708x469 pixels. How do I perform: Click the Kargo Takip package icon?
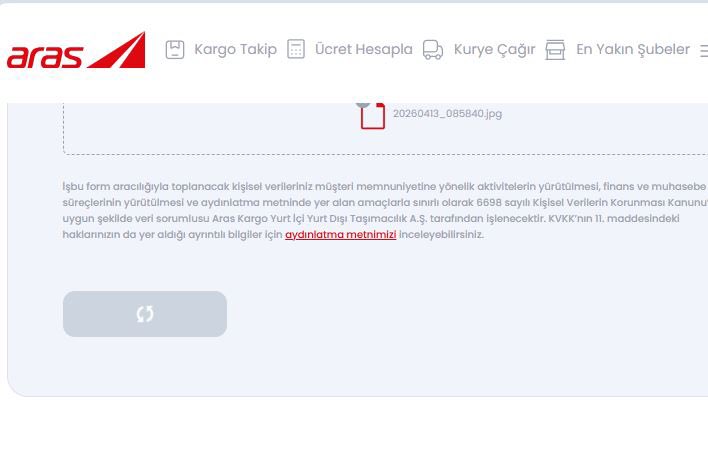click(x=175, y=50)
